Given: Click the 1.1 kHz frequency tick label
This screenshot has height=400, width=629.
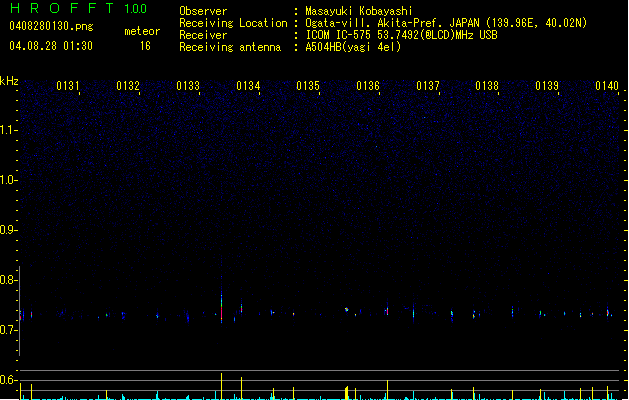Looking at the screenshot, I should coord(8,130).
